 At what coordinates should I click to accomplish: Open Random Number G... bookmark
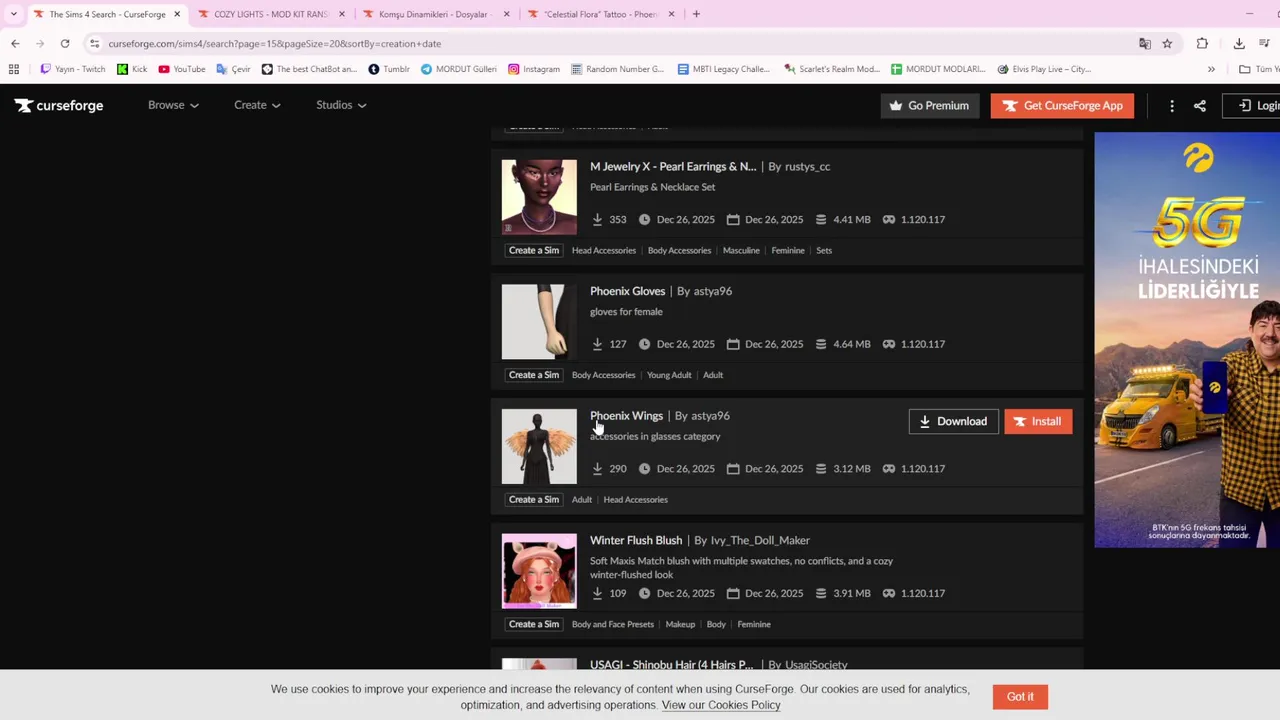(617, 69)
